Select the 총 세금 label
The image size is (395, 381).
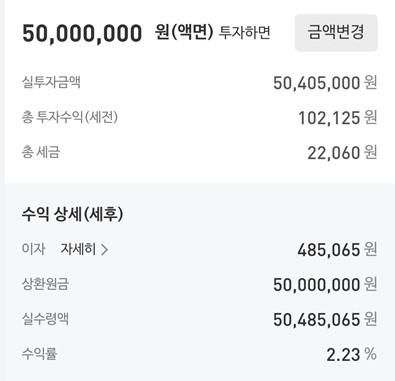[41, 152]
